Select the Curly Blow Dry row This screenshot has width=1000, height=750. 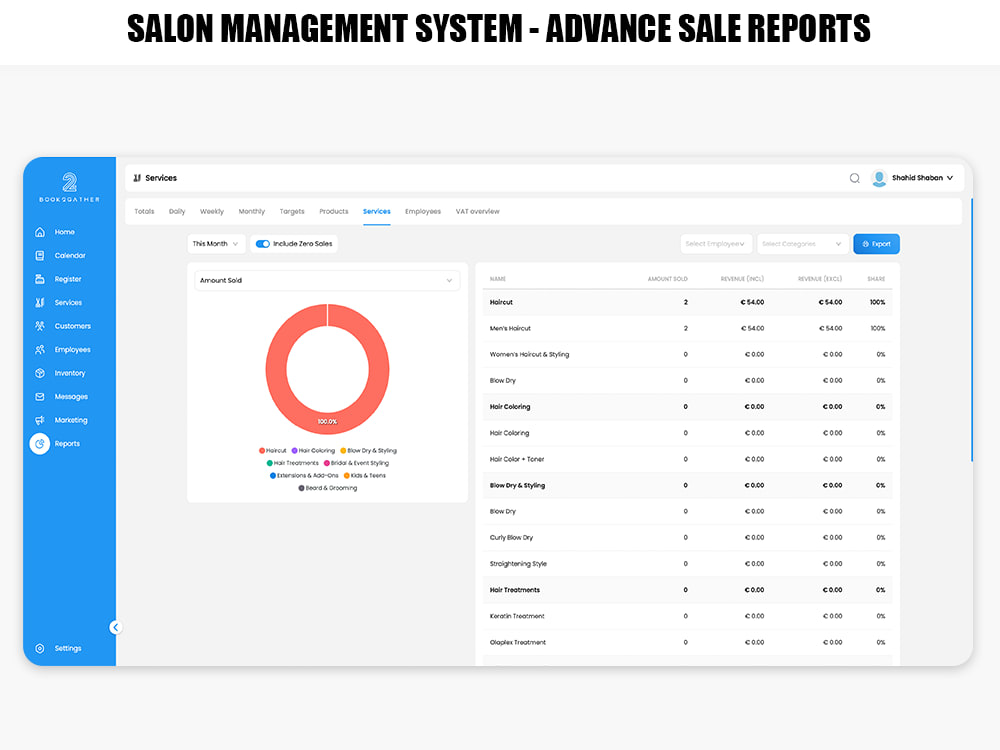688,538
